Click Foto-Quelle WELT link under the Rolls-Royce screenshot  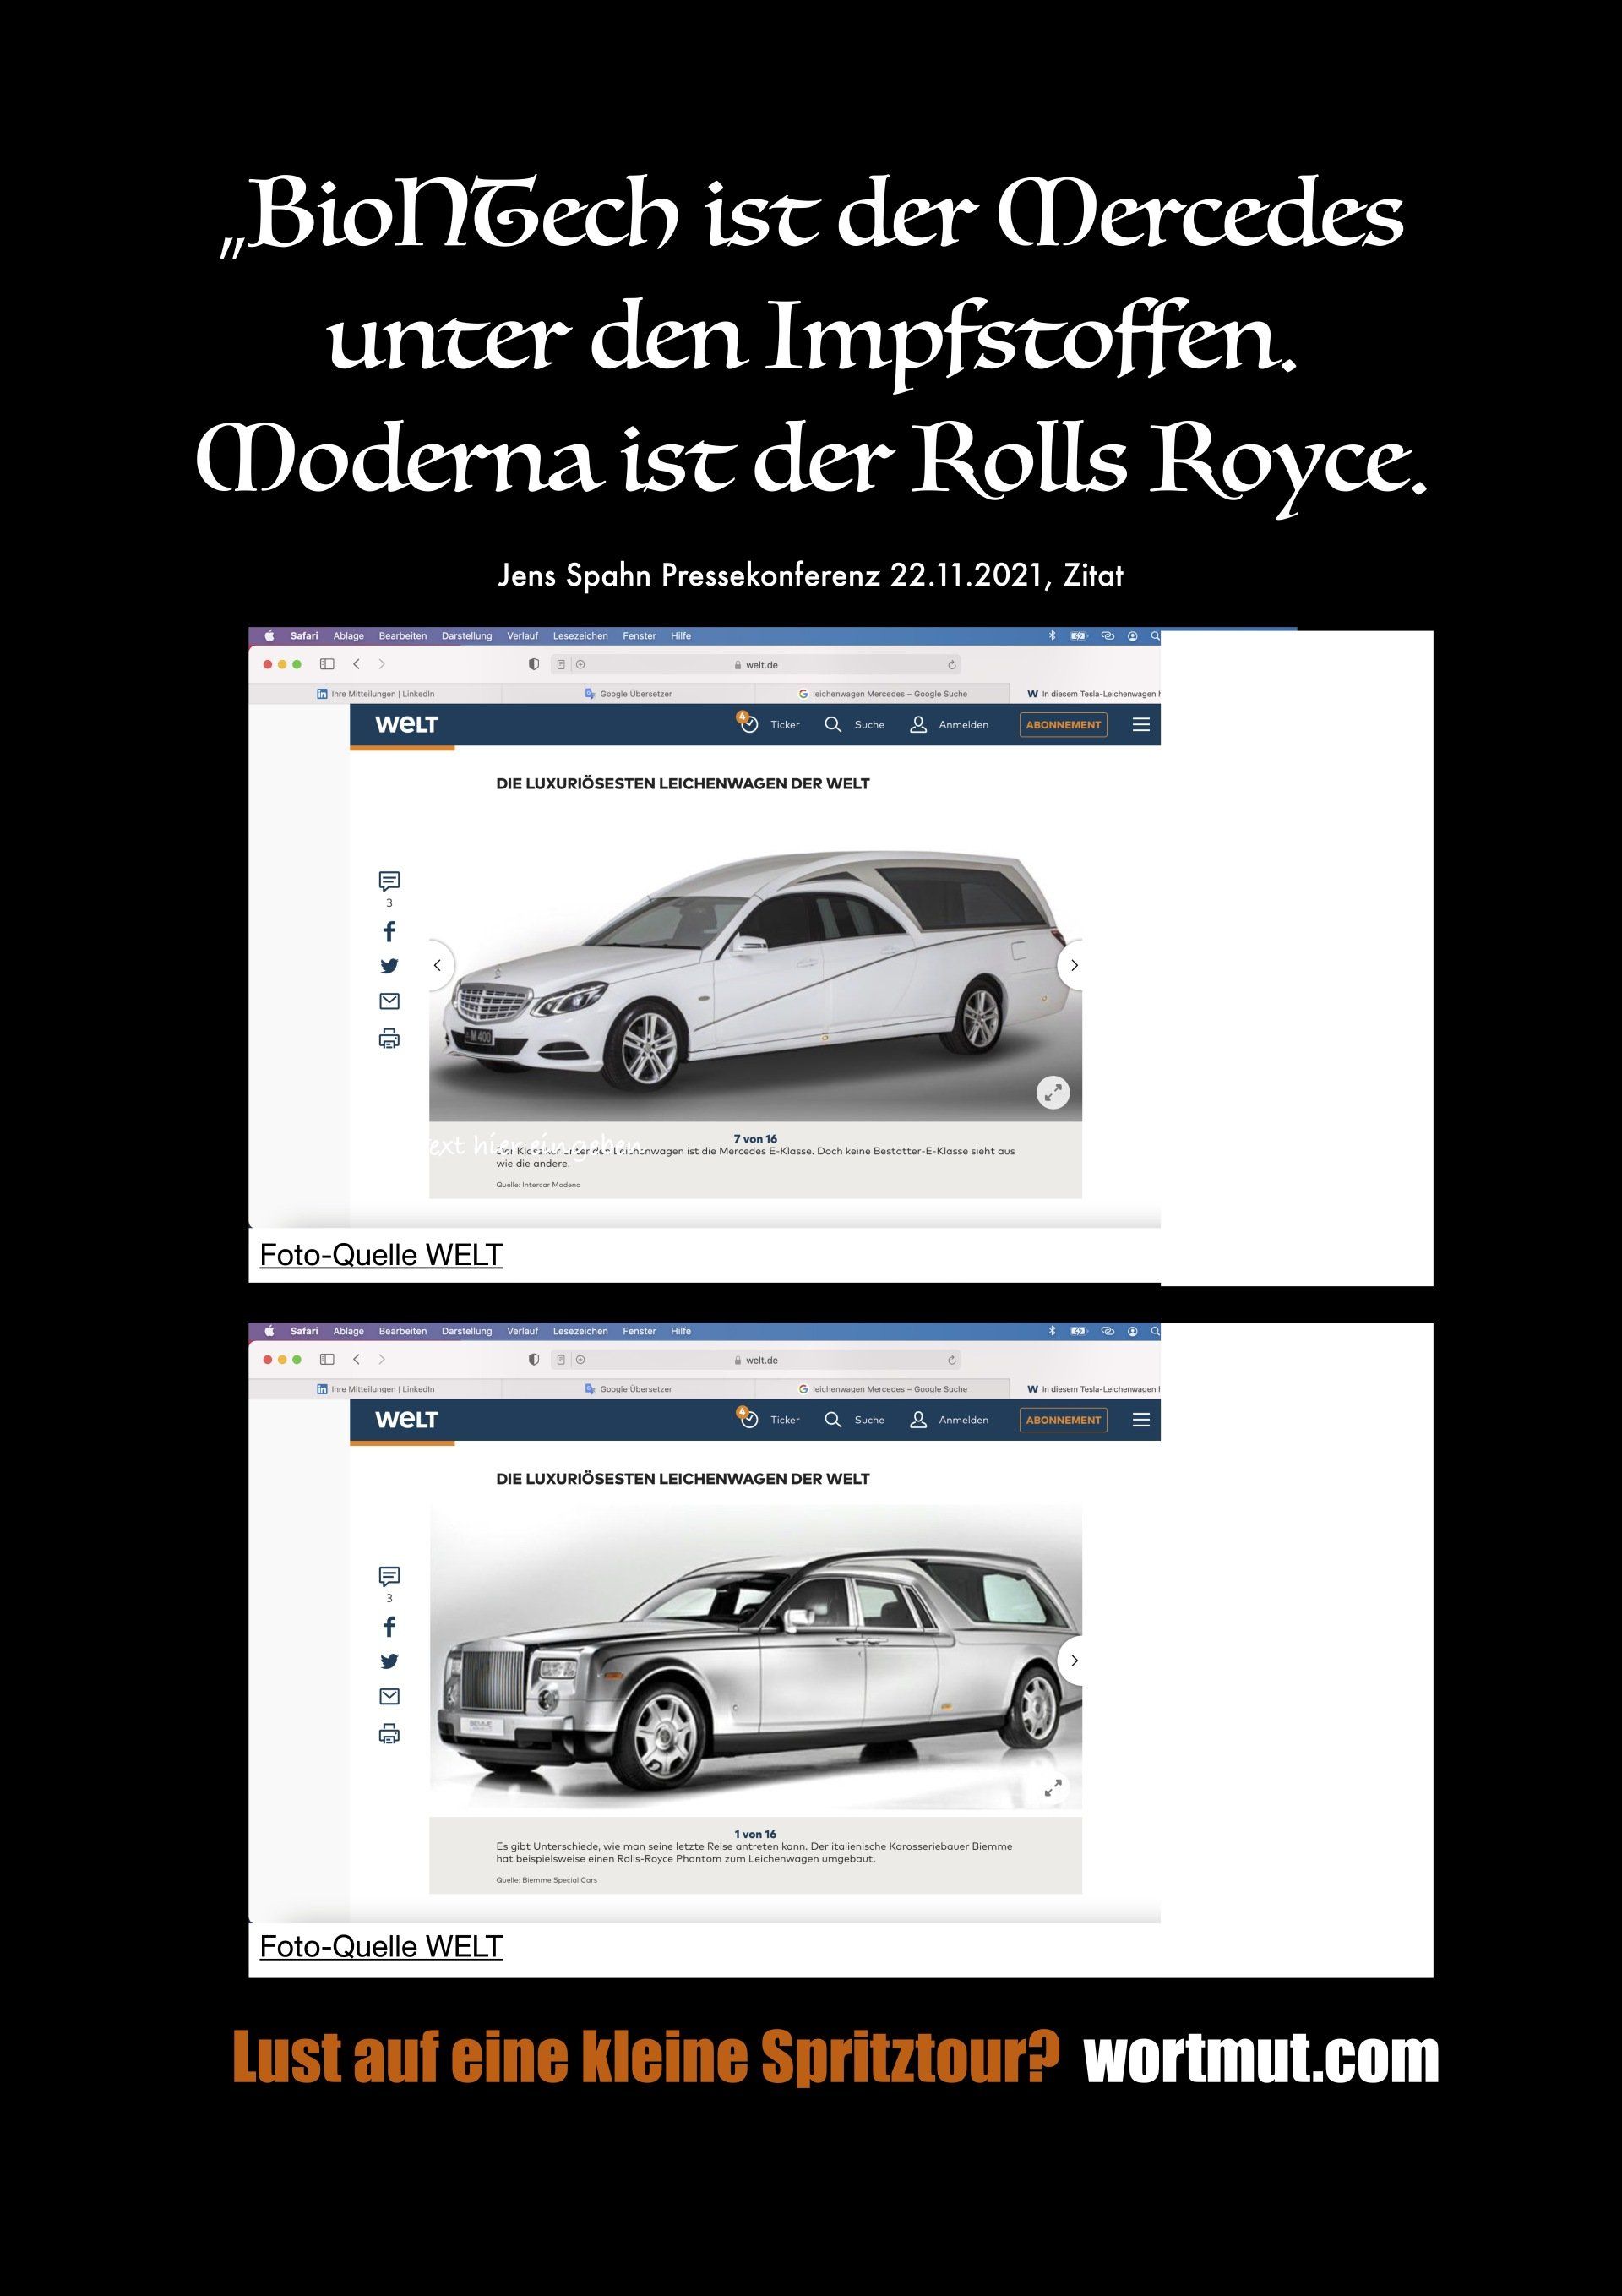pyautogui.click(x=381, y=1945)
